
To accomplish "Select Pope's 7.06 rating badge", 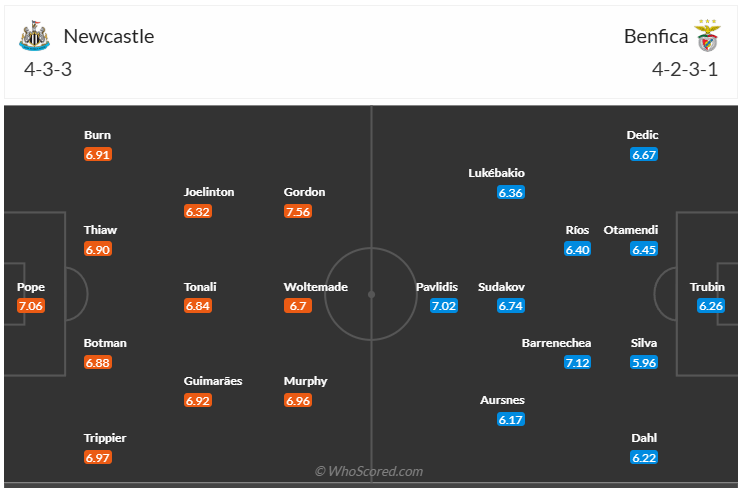I will [31, 306].
